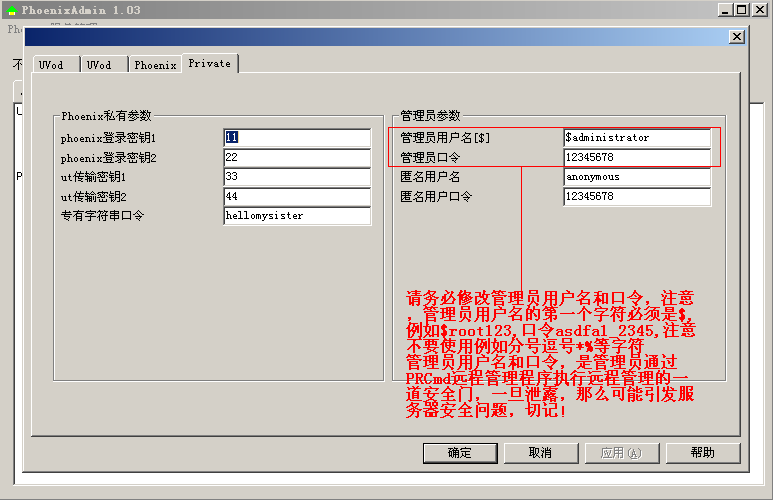The width and height of the screenshot is (773, 500).
Task: Cancel with the 取消 button
Action: point(541,453)
